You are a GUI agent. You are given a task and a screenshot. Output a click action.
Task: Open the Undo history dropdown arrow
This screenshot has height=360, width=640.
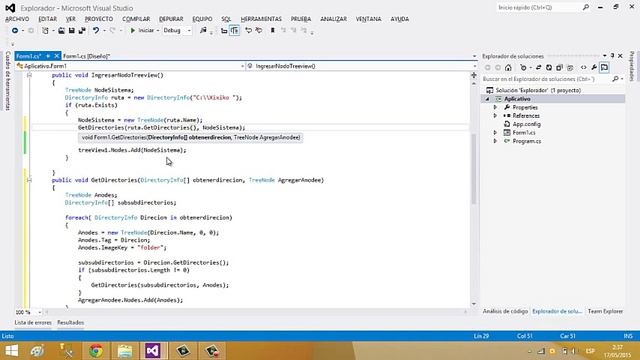point(104,31)
